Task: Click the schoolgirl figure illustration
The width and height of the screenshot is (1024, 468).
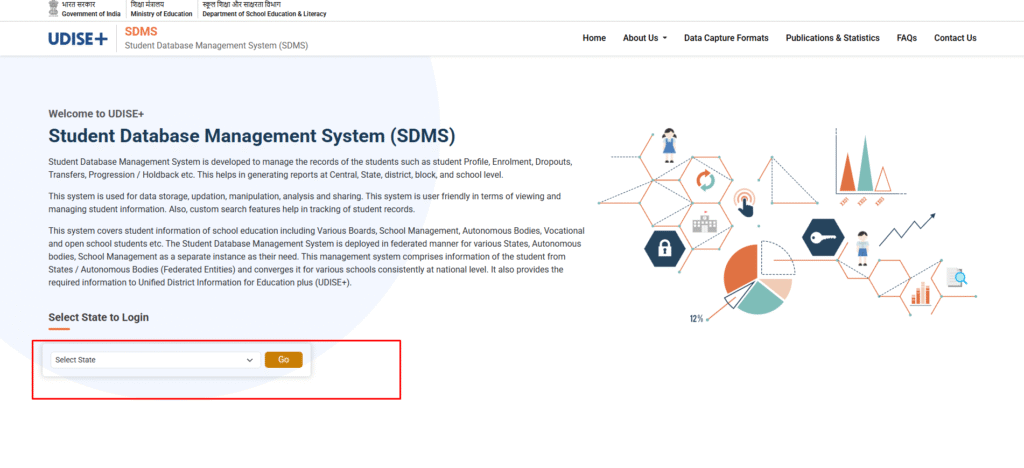Action: 669,145
